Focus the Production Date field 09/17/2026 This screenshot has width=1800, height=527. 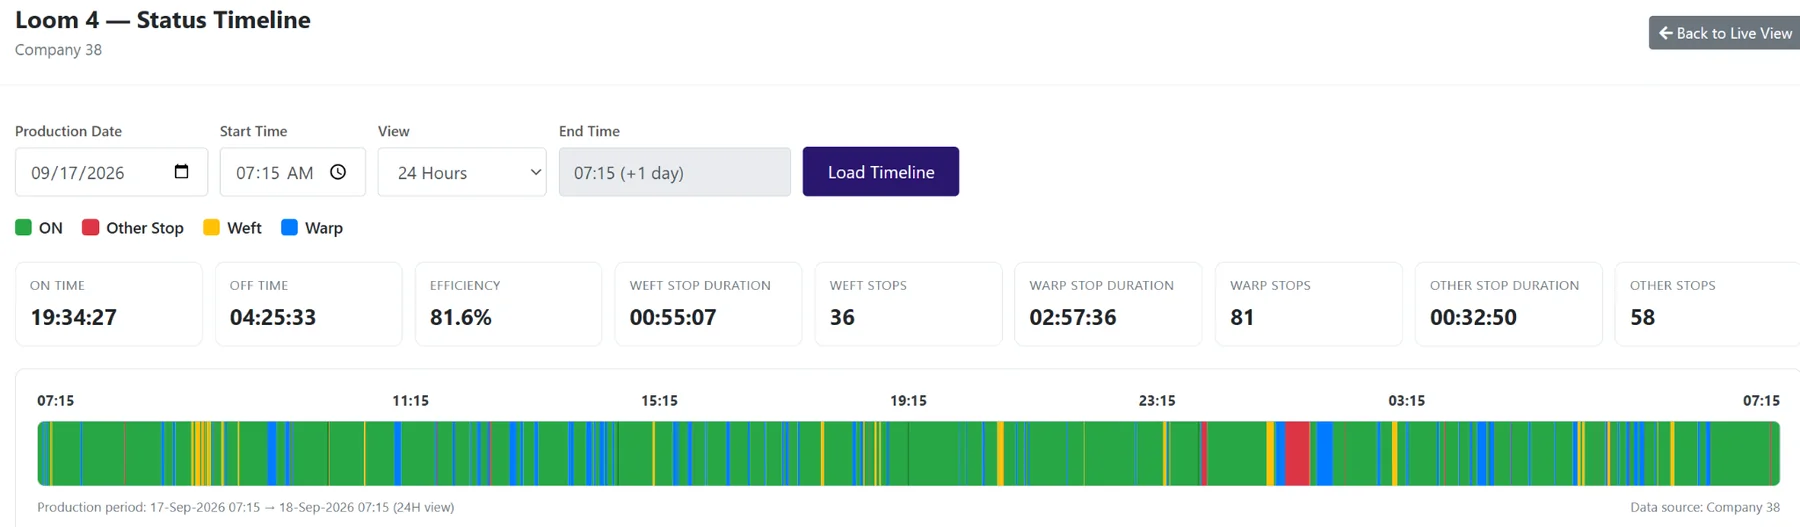(x=111, y=172)
